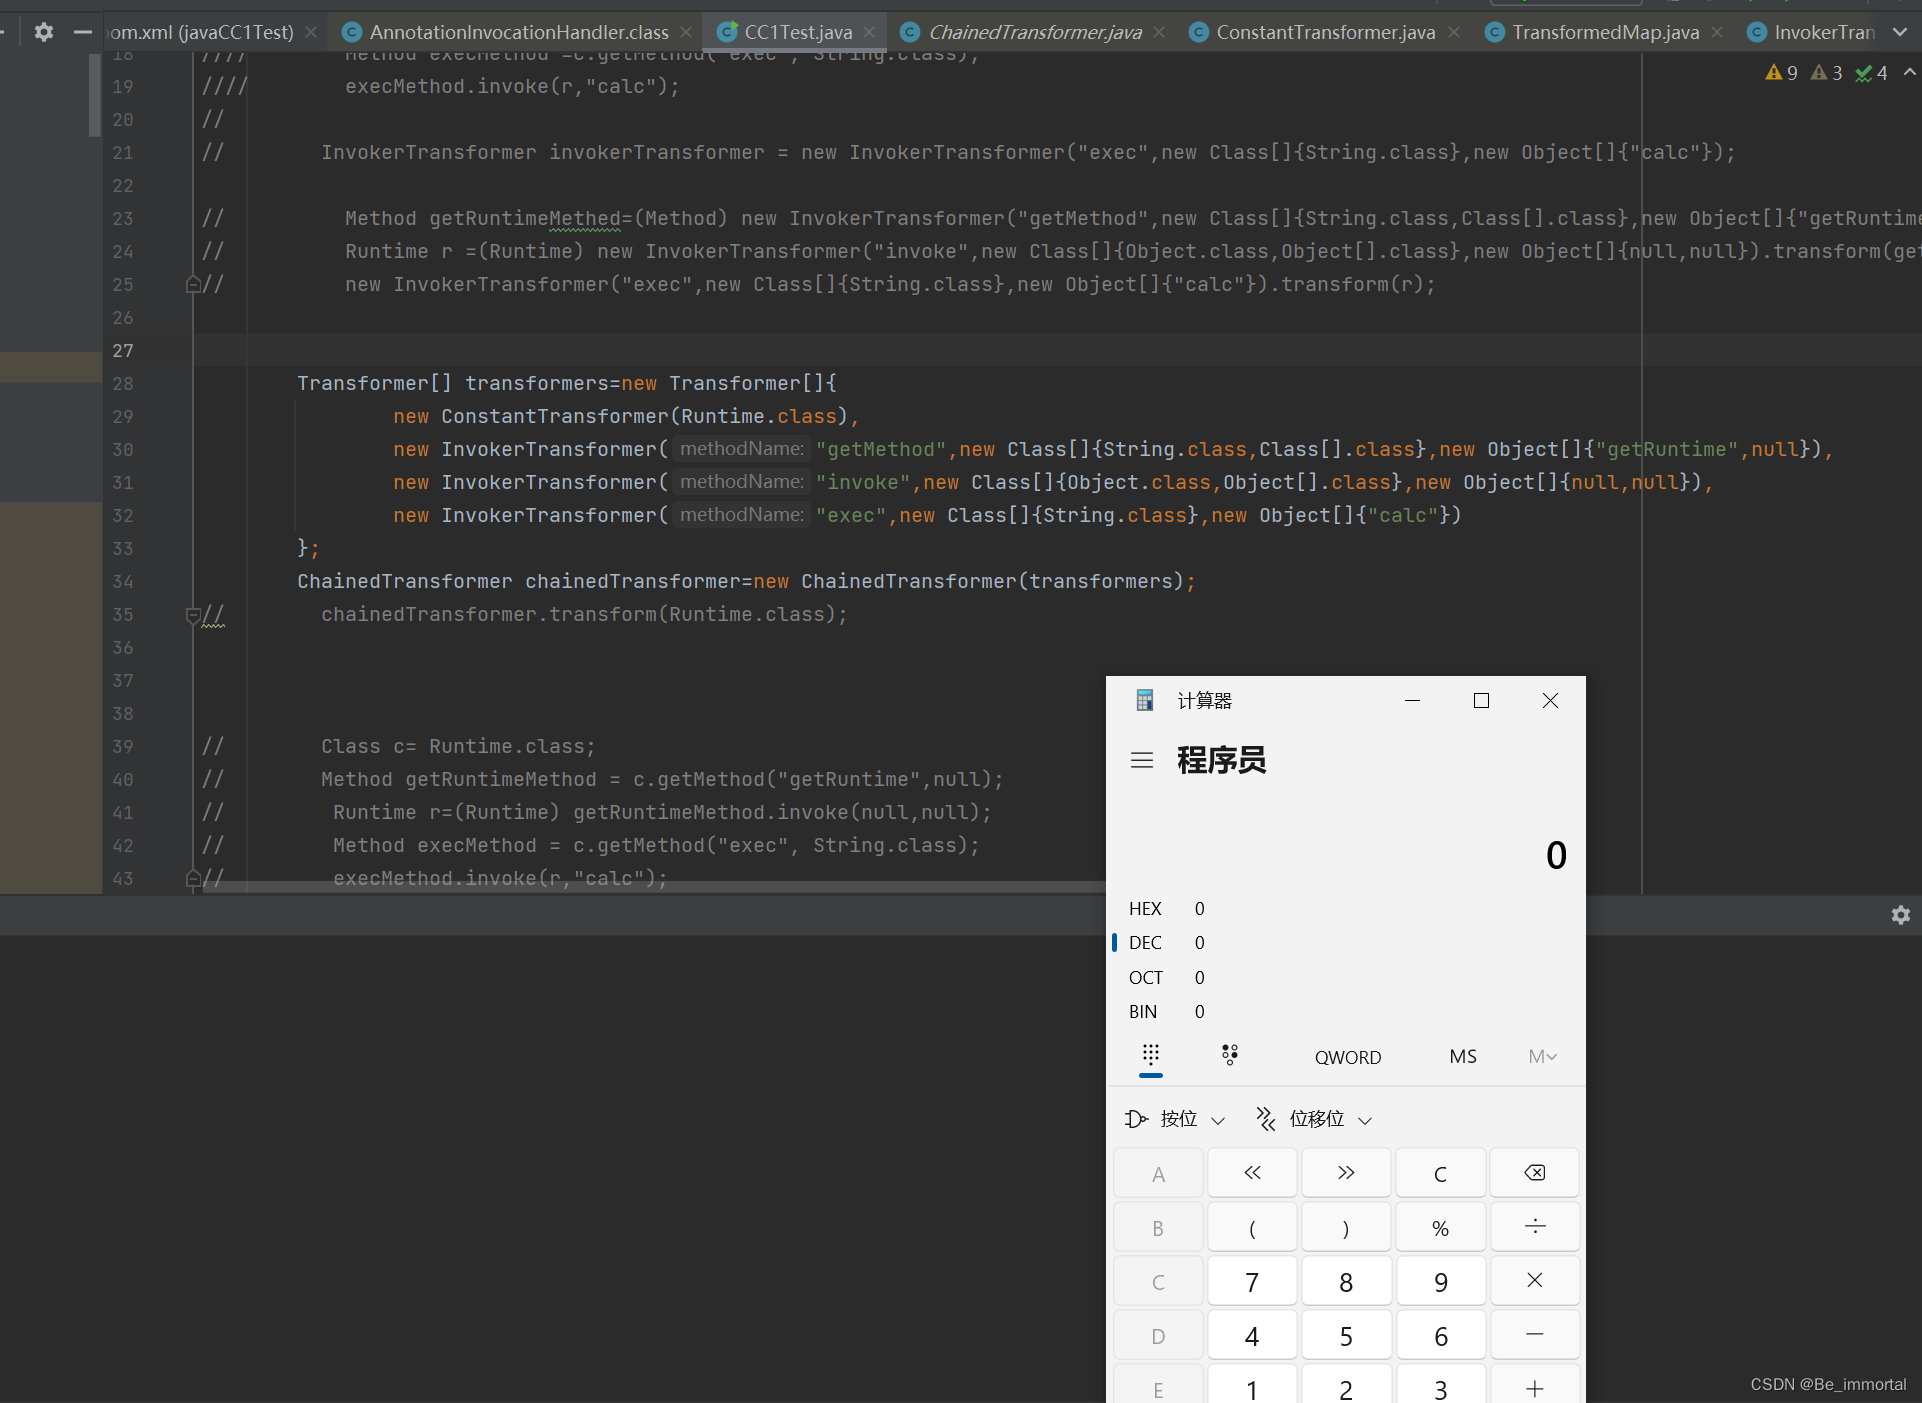
Task: Click line number 27 in gutter
Action: click(x=122, y=351)
